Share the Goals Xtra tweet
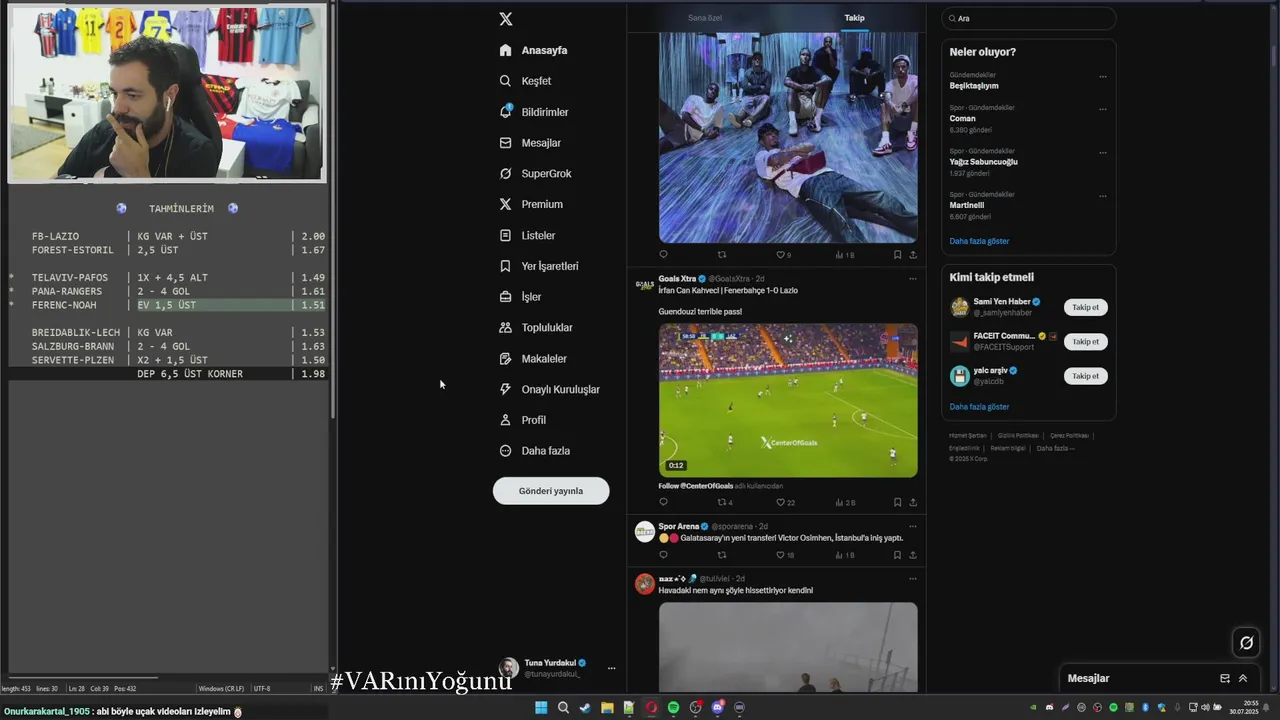 click(x=913, y=502)
